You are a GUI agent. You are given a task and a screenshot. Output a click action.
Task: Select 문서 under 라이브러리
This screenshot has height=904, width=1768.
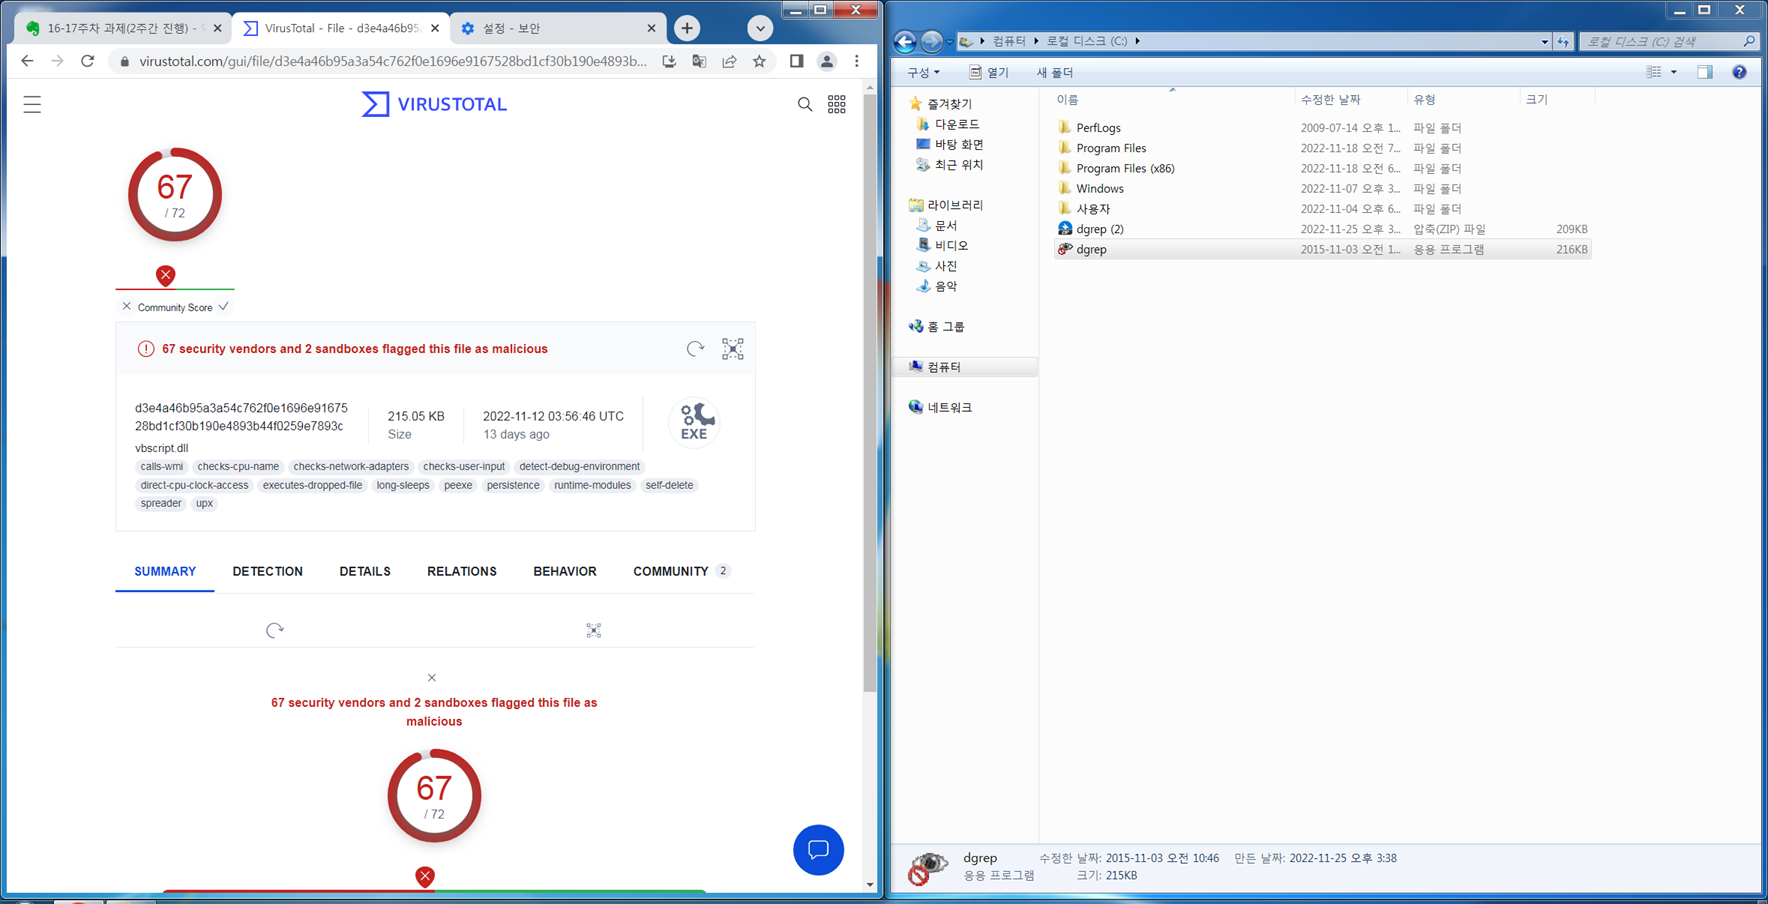[x=945, y=225]
